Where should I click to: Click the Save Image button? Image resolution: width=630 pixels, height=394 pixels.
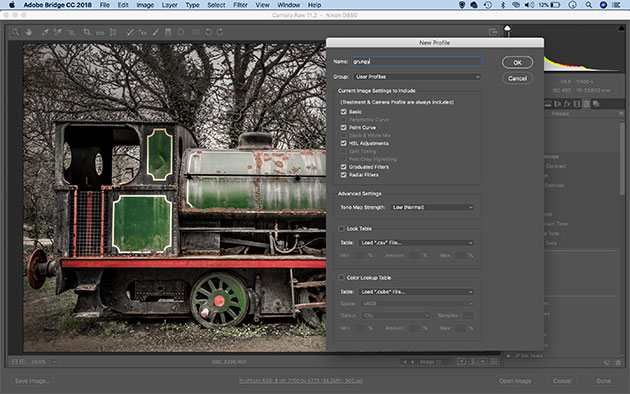33,381
